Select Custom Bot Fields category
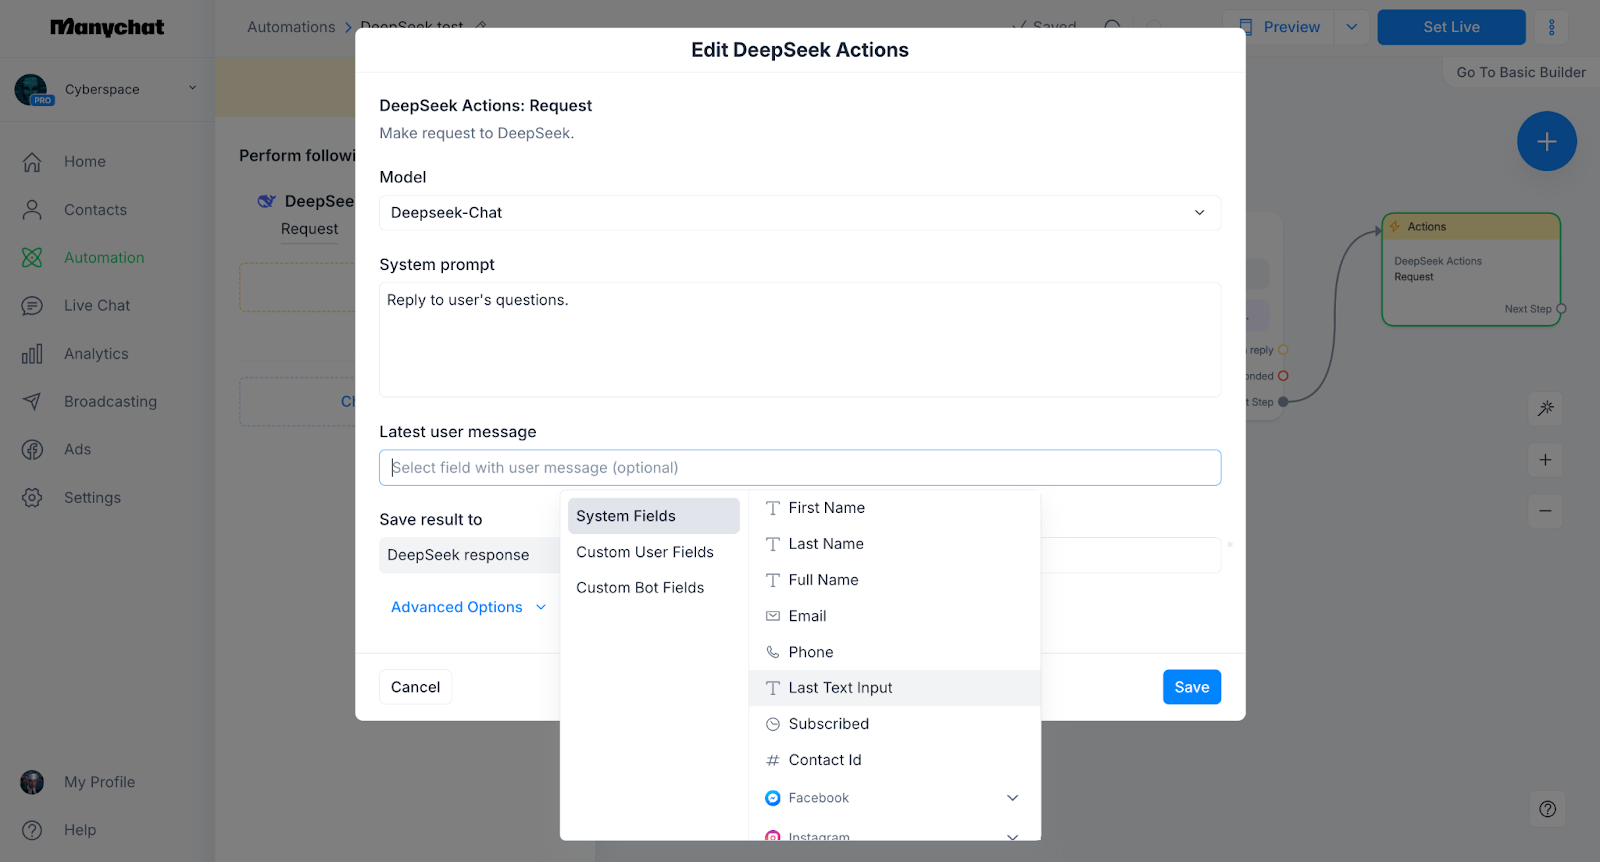 [x=640, y=588]
